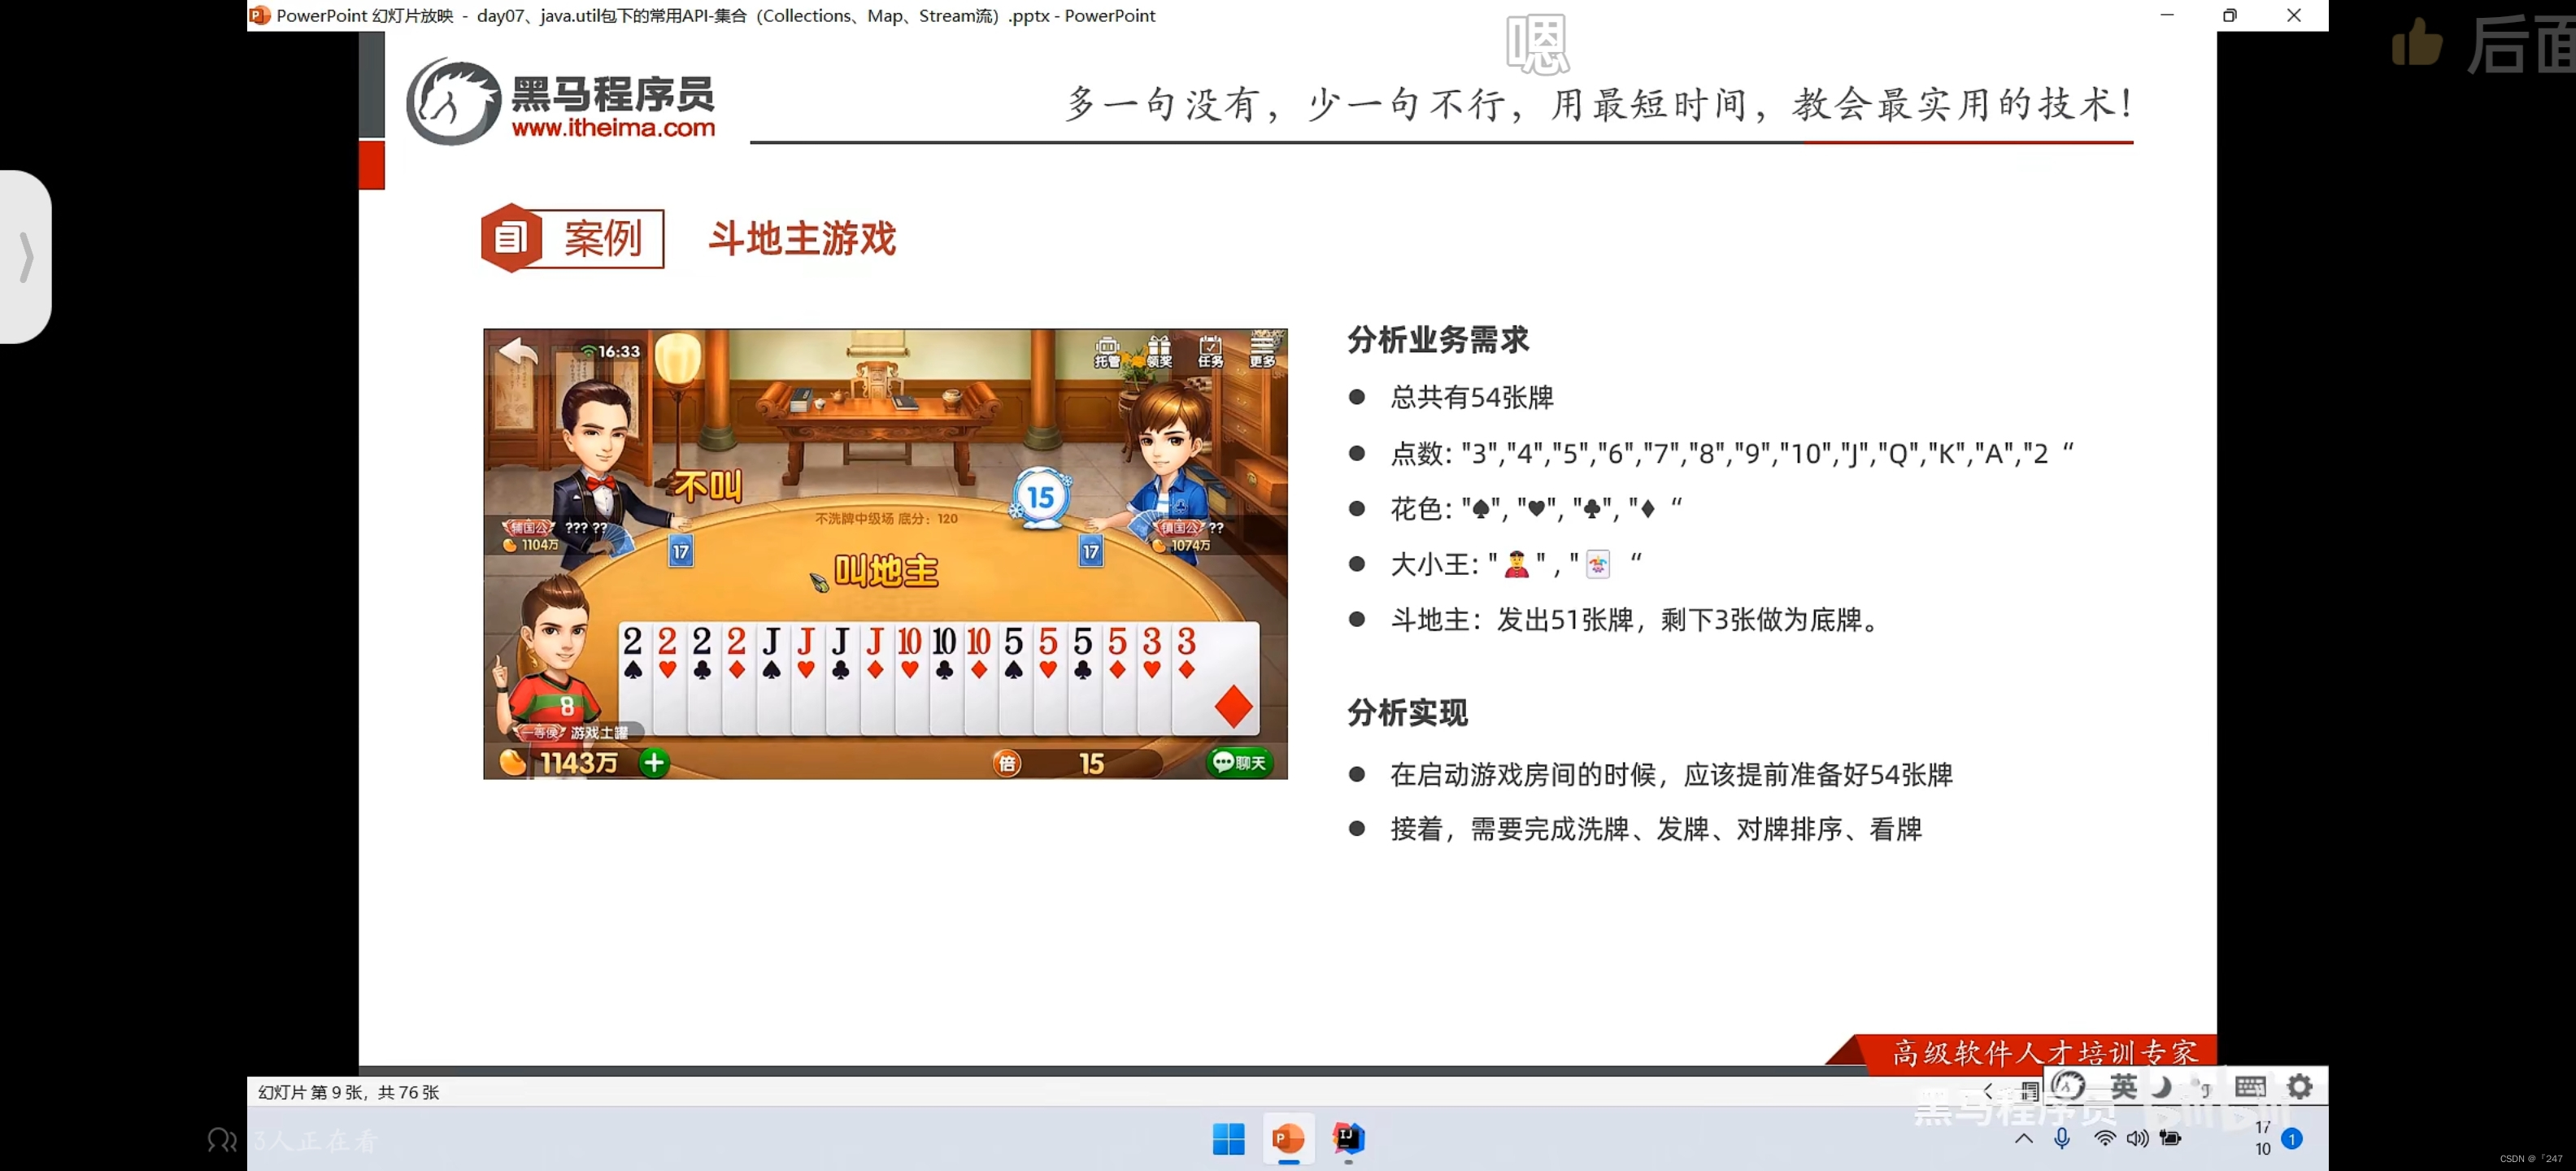Open the IME soft keyboard icon
Screen dimensions: 2576x1171
2250,1086
